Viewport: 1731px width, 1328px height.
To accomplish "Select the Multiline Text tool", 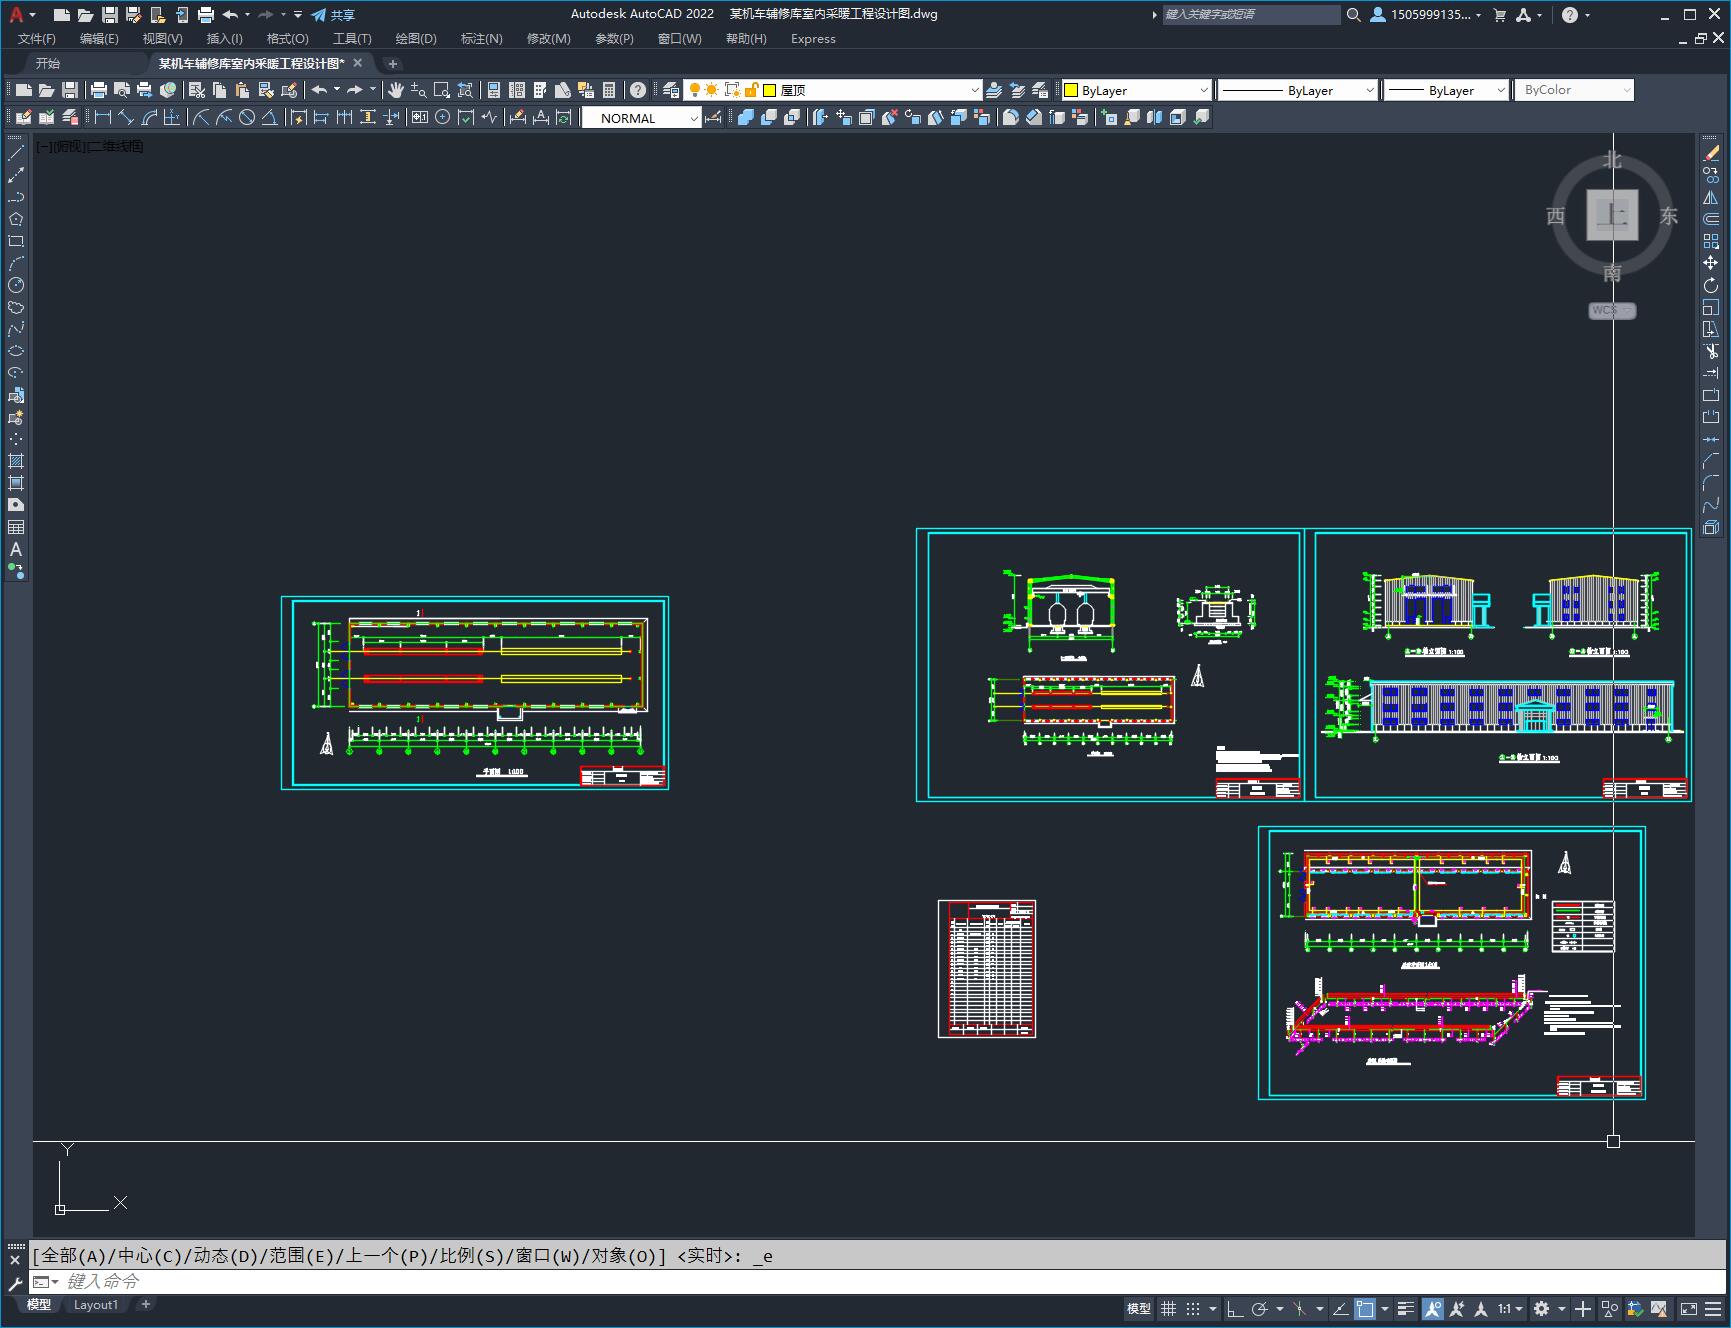I will 16,549.
